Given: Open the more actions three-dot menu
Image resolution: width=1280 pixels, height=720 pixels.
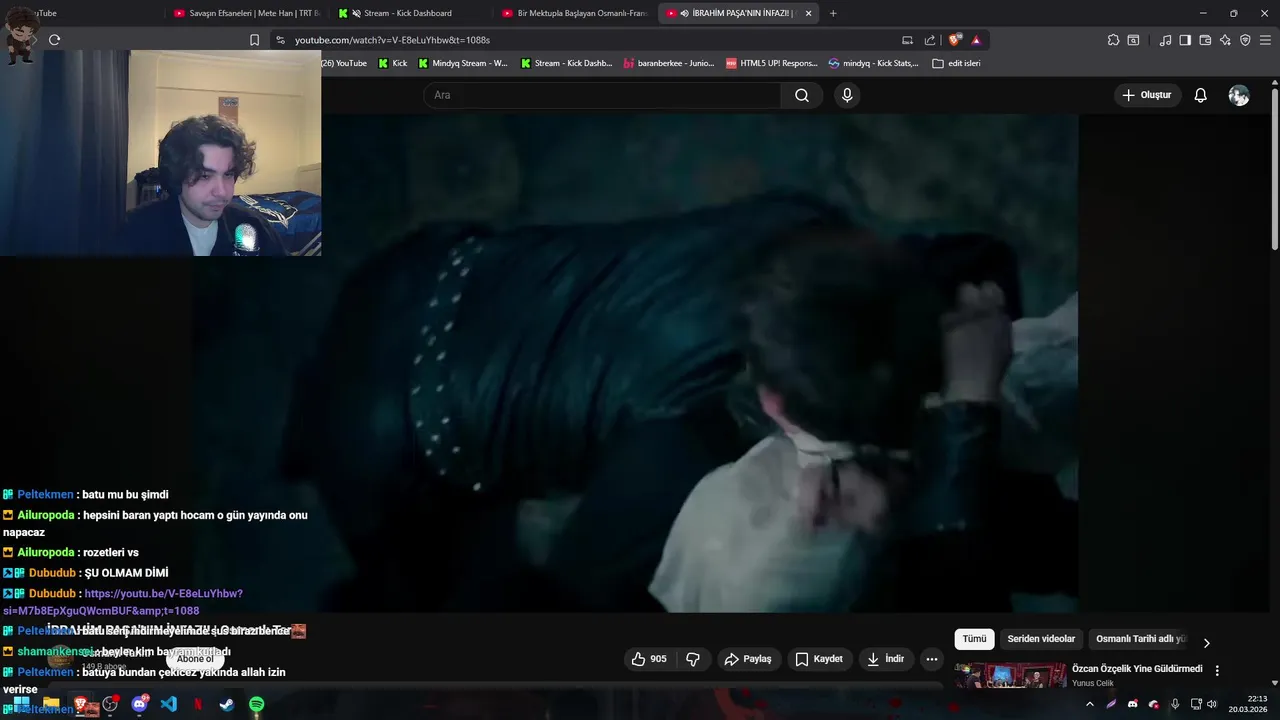Looking at the screenshot, I should (x=932, y=659).
